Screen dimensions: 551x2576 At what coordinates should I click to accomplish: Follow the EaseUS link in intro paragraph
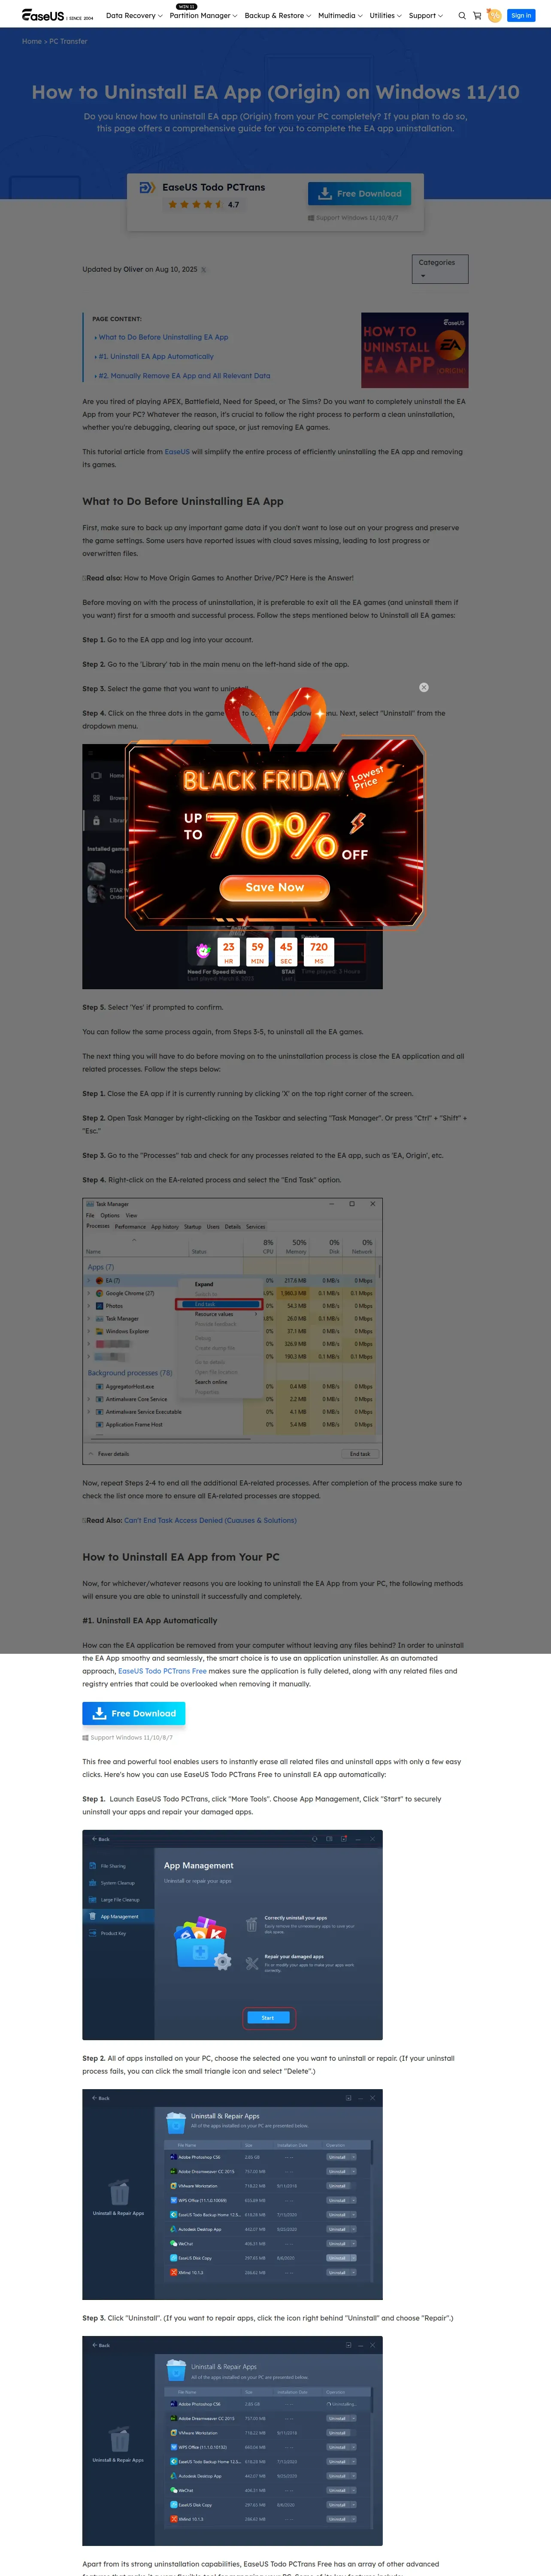click(x=177, y=452)
